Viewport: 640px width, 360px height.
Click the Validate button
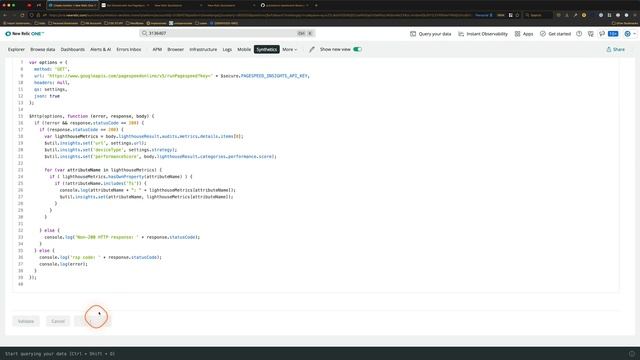point(26,321)
